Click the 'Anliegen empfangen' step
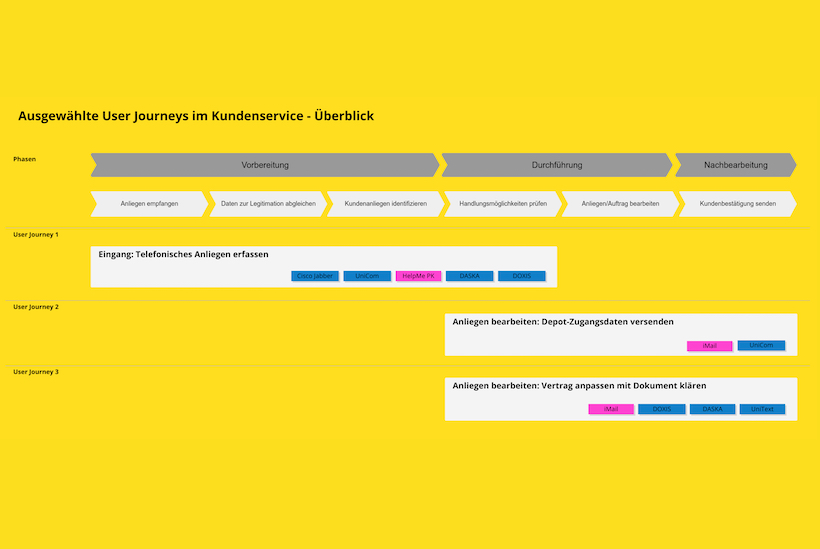The image size is (820, 549). click(x=149, y=204)
